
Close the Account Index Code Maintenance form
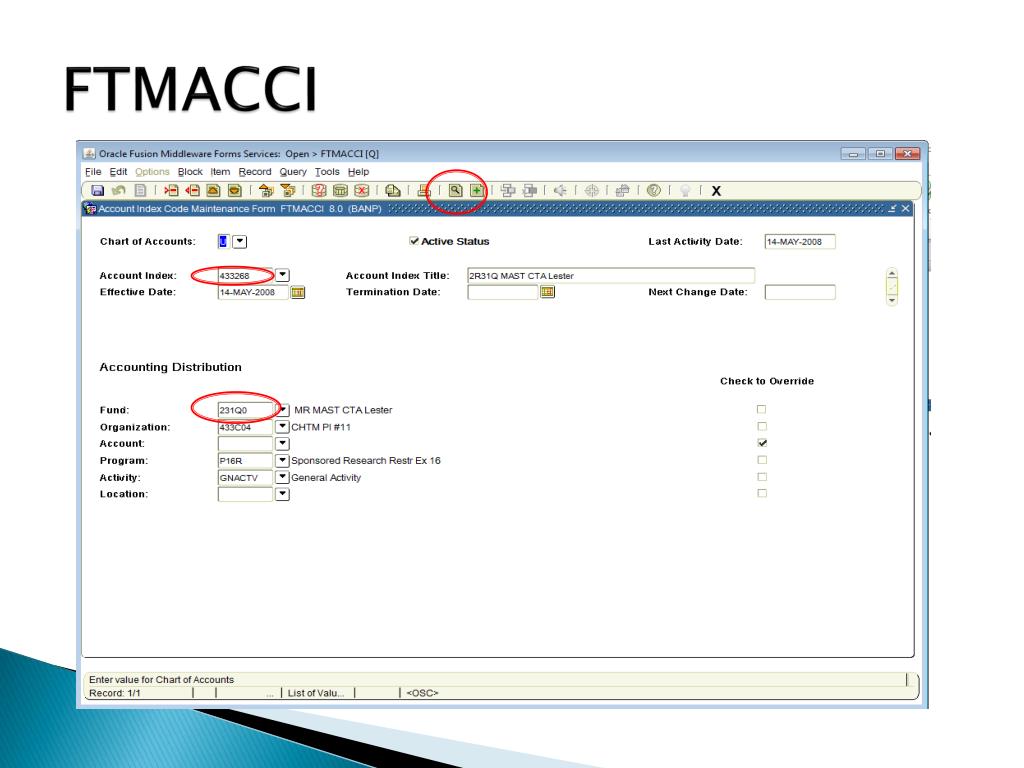coord(905,208)
